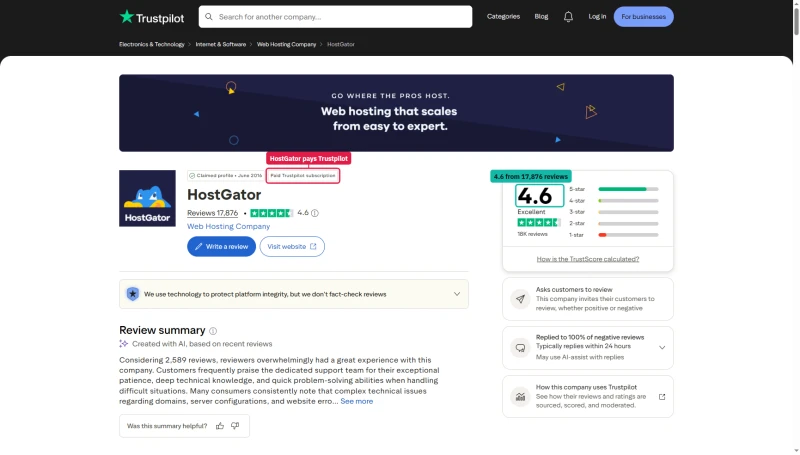Open the Blog page
Screen dimensions: 800x455
pos(541,17)
